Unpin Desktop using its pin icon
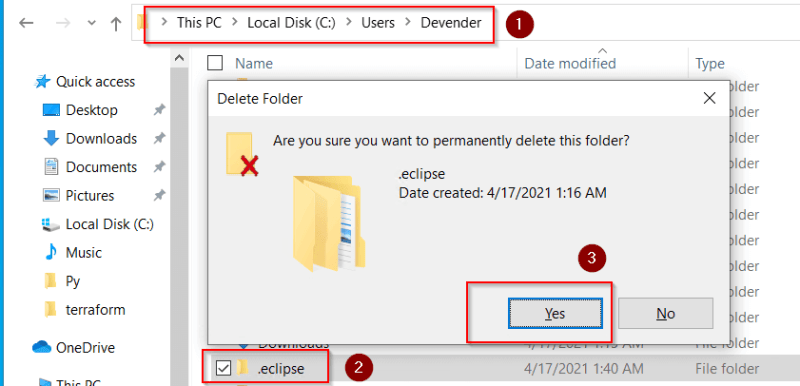800x386 pixels. tap(160, 110)
